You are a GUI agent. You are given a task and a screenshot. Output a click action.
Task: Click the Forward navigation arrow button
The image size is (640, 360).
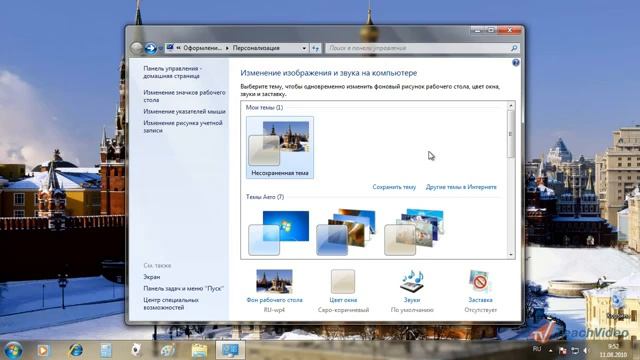coord(151,48)
